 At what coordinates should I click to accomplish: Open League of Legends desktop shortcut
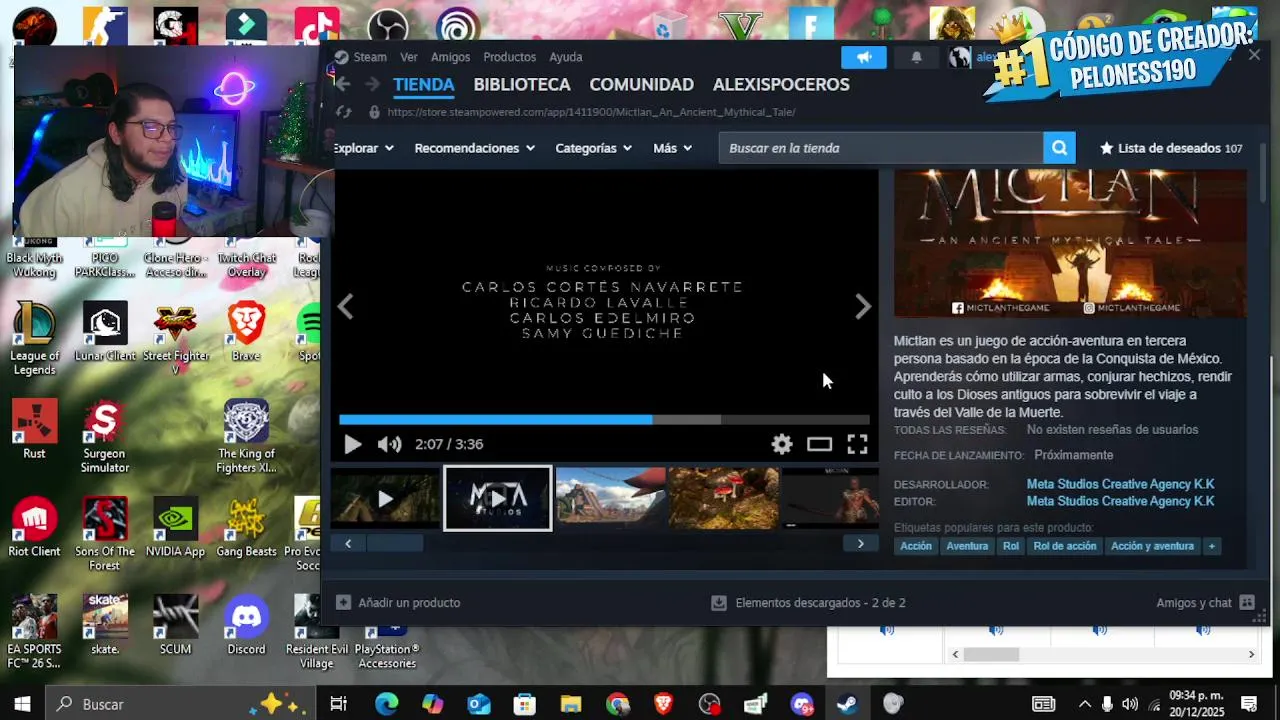[35, 338]
